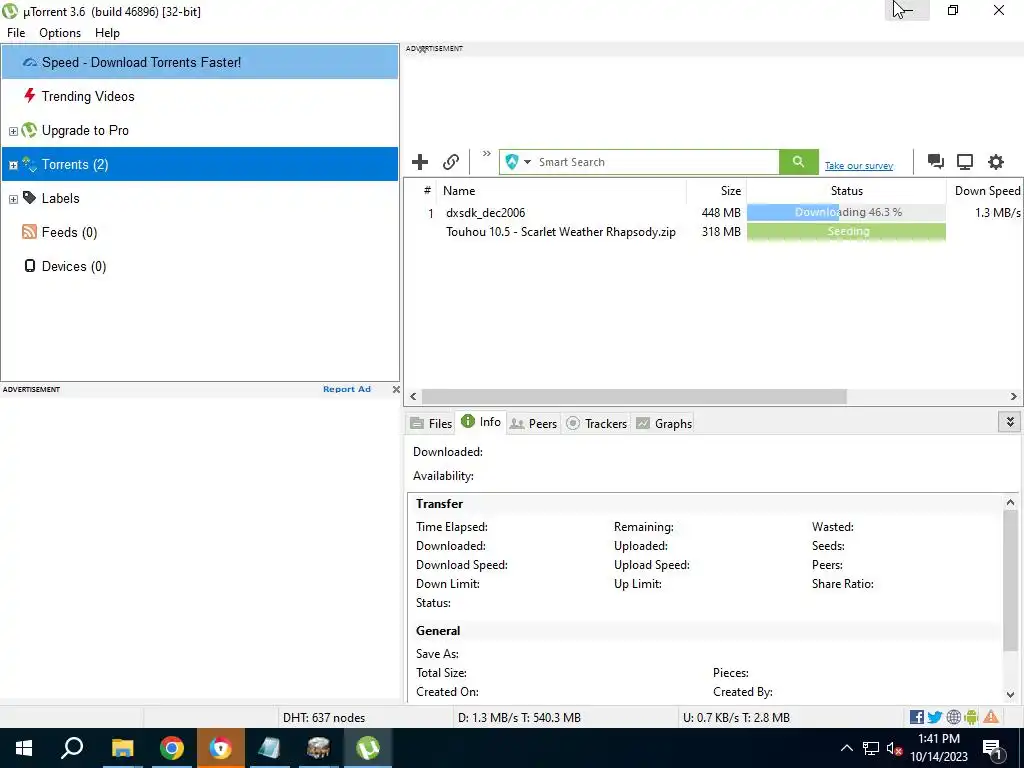Click the green search magnifier button
Viewport: 1024px width, 768px height.
coord(798,162)
